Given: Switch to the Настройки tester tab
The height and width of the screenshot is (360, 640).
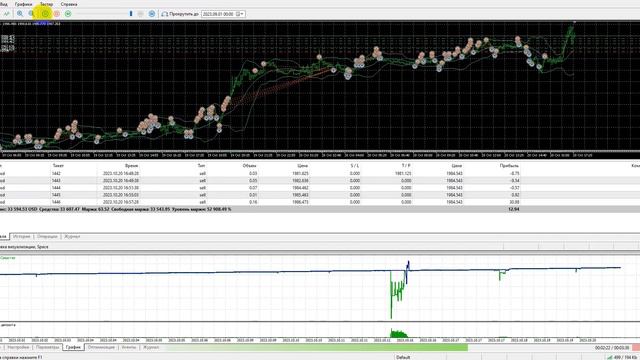Looking at the screenshot, I should tap(18, 347).
